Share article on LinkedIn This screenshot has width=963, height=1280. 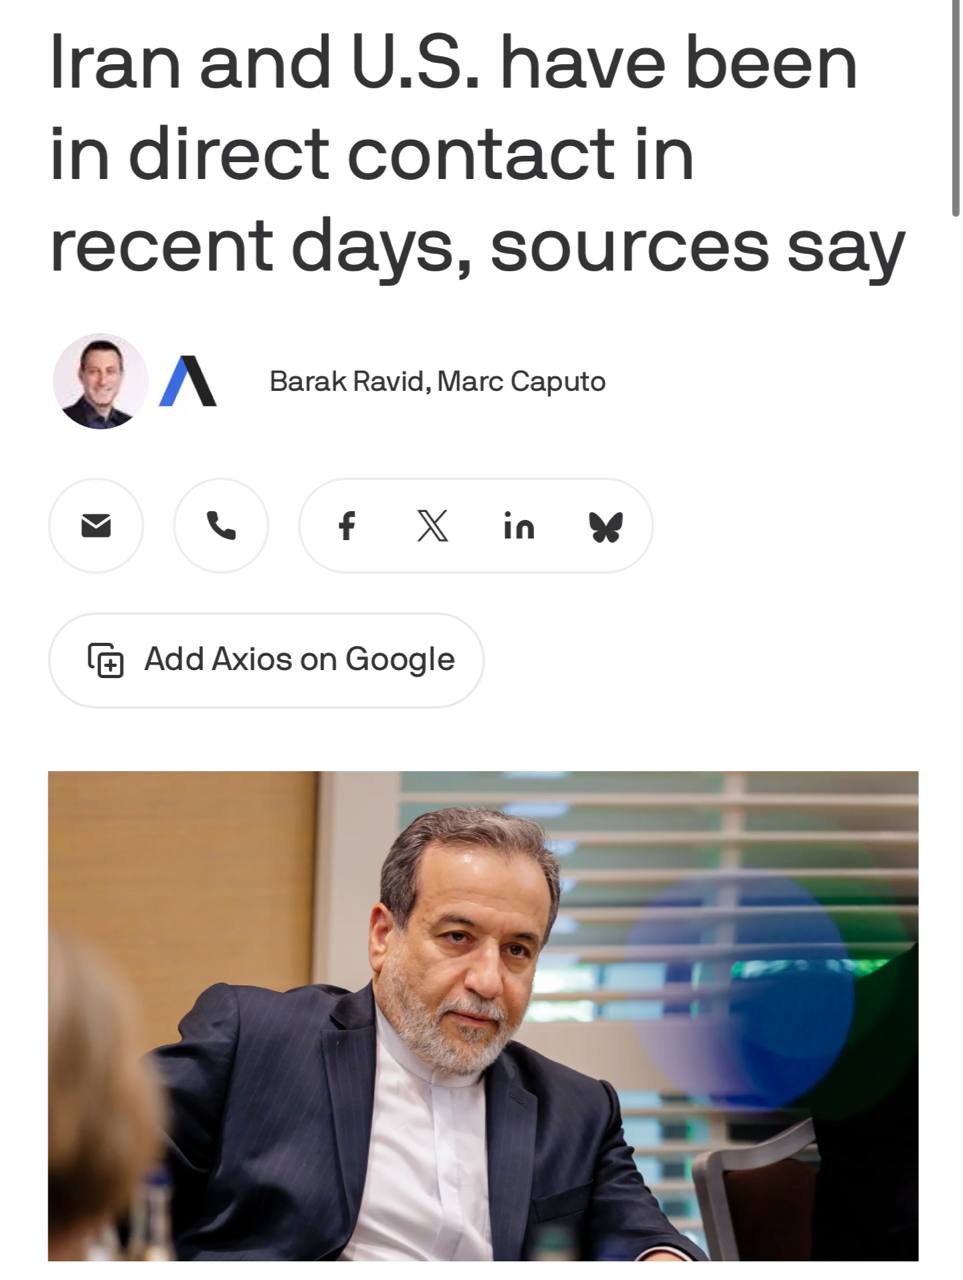(x=519, y=526)
